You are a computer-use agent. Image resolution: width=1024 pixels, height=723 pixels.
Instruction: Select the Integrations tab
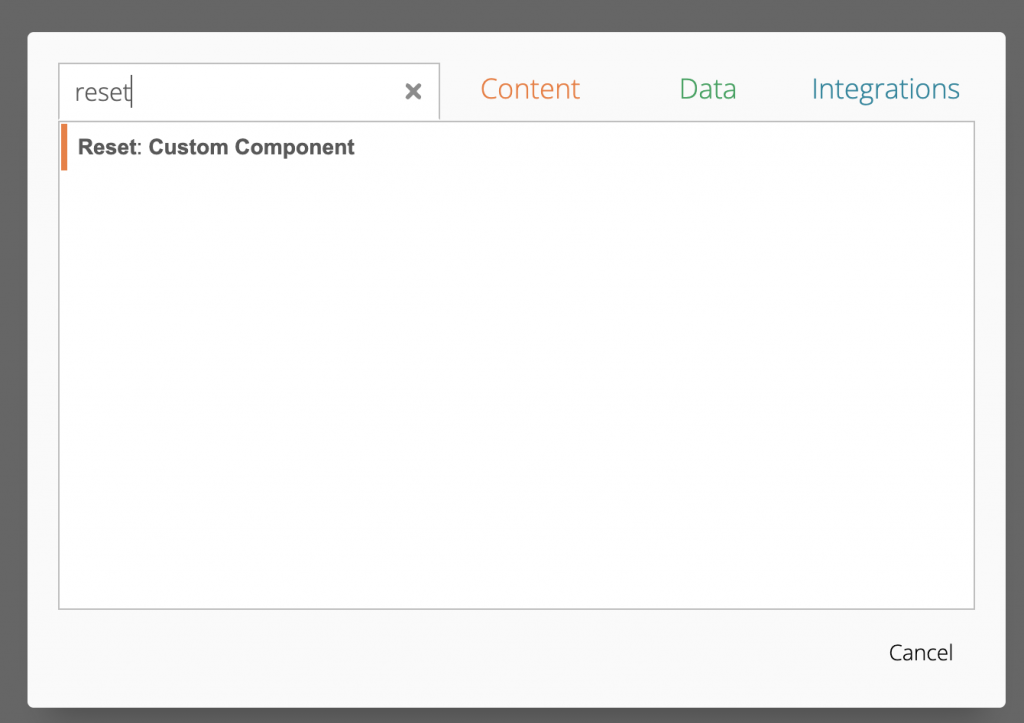tap(885, 89)
